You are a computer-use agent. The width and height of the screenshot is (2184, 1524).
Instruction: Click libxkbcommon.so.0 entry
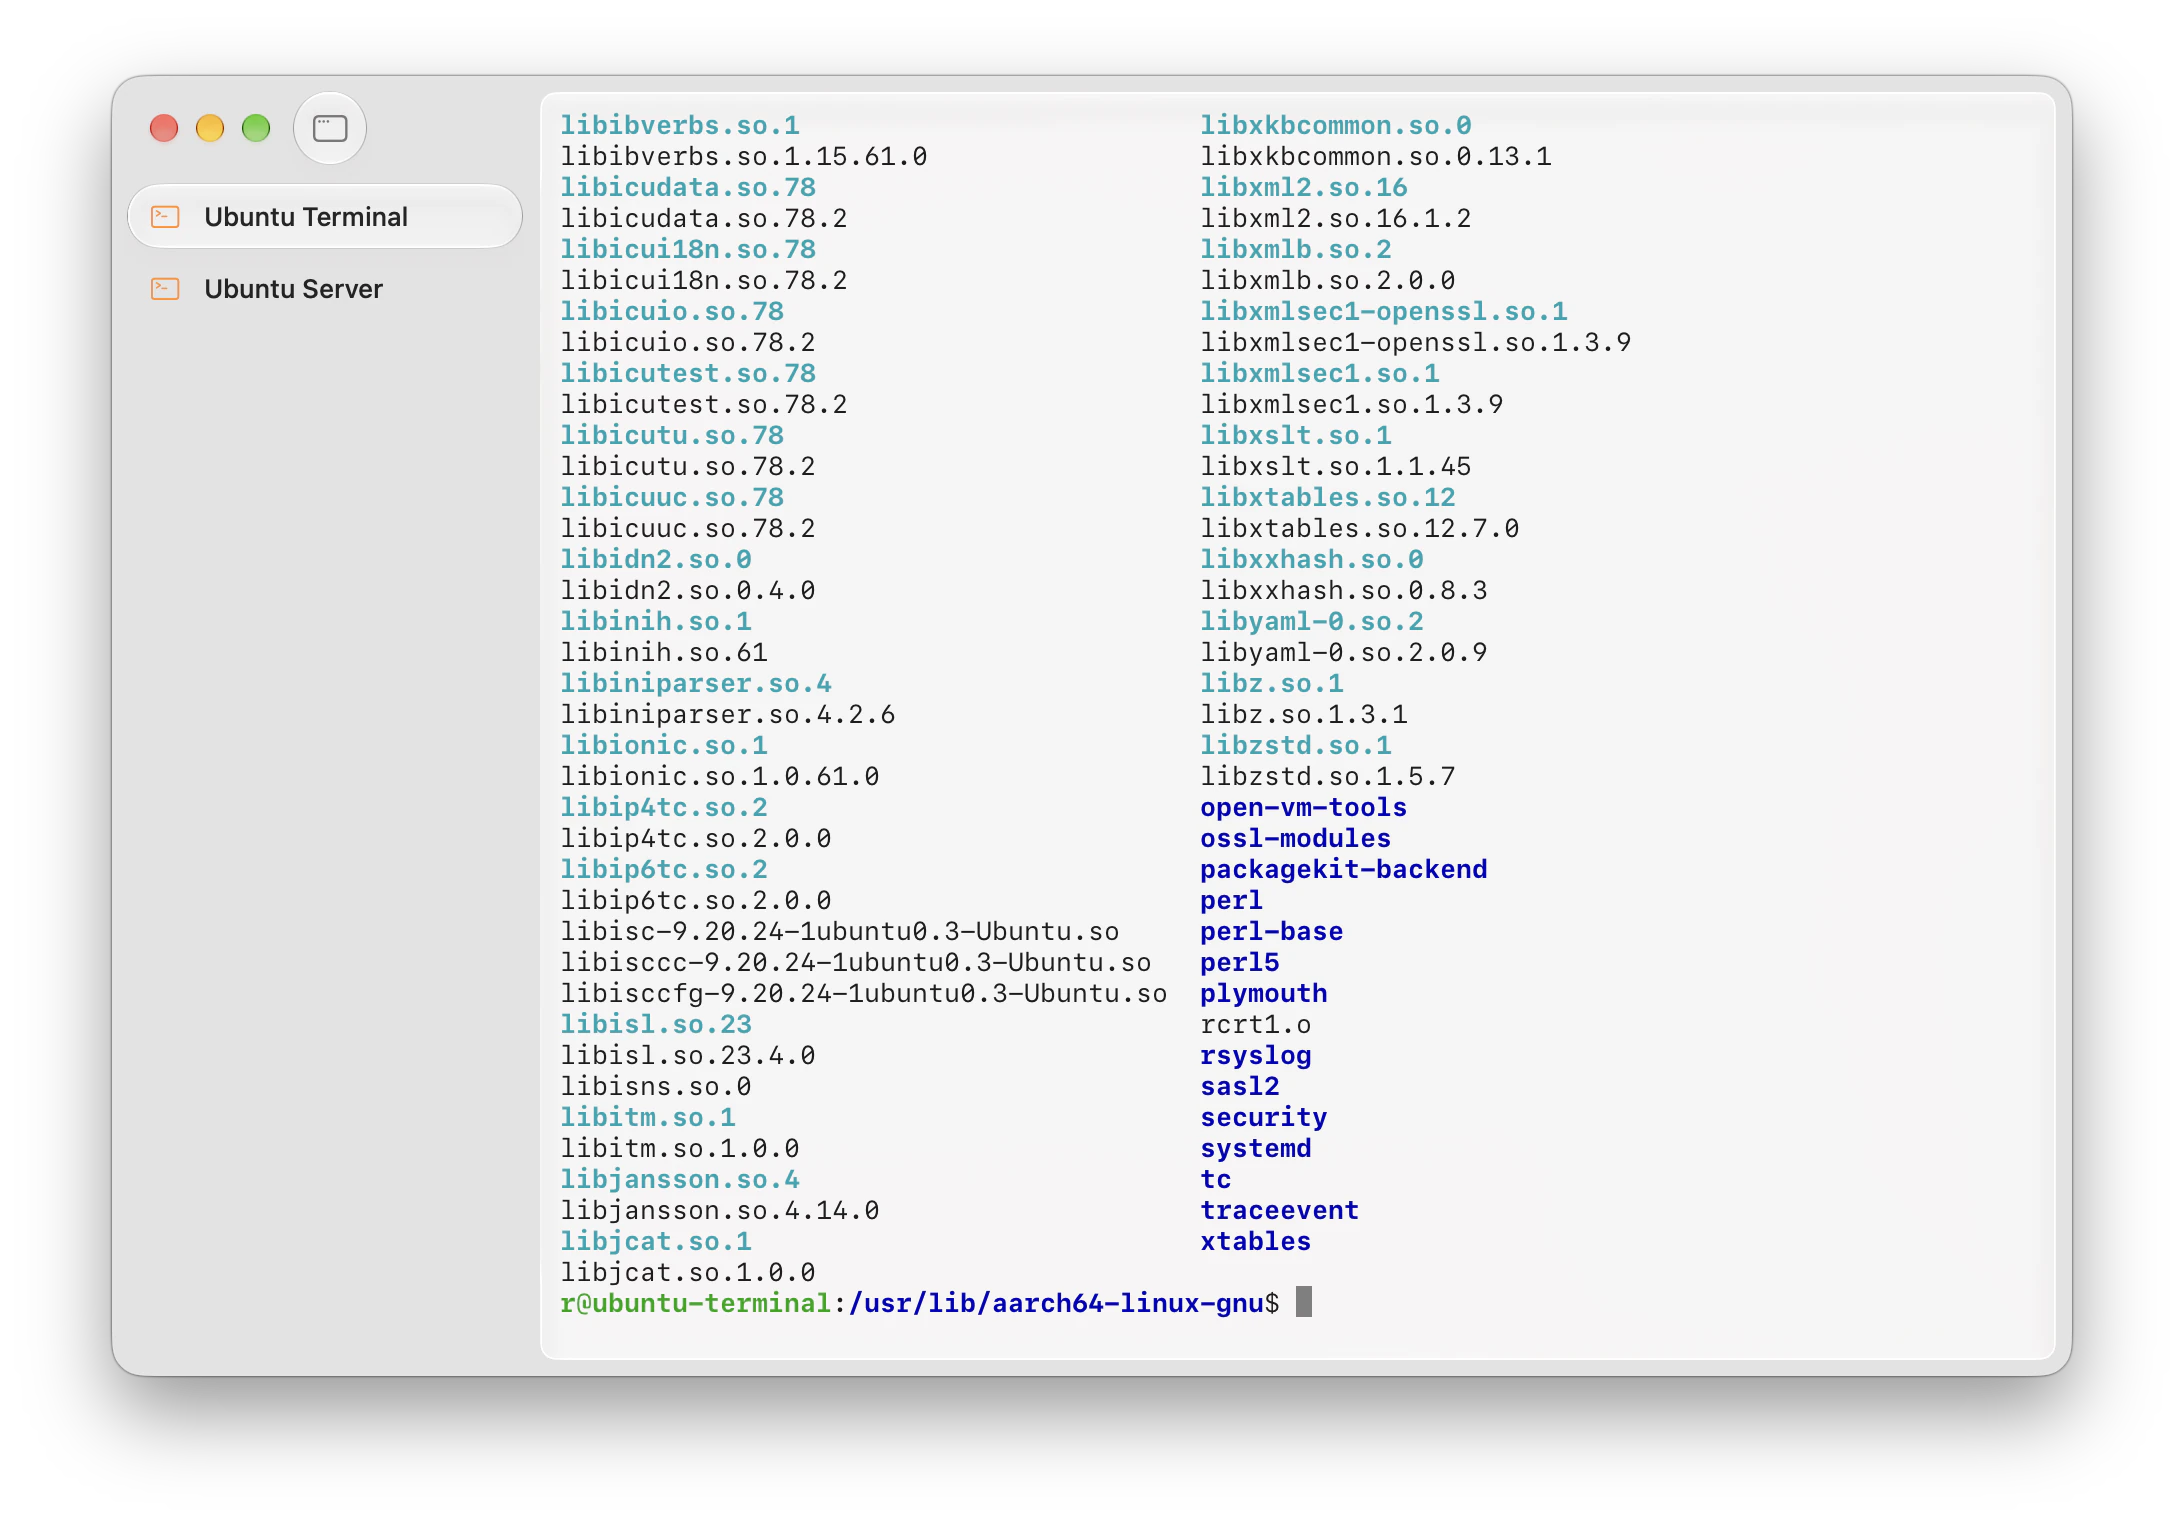pyautogui.click(x=1336, y=125)
